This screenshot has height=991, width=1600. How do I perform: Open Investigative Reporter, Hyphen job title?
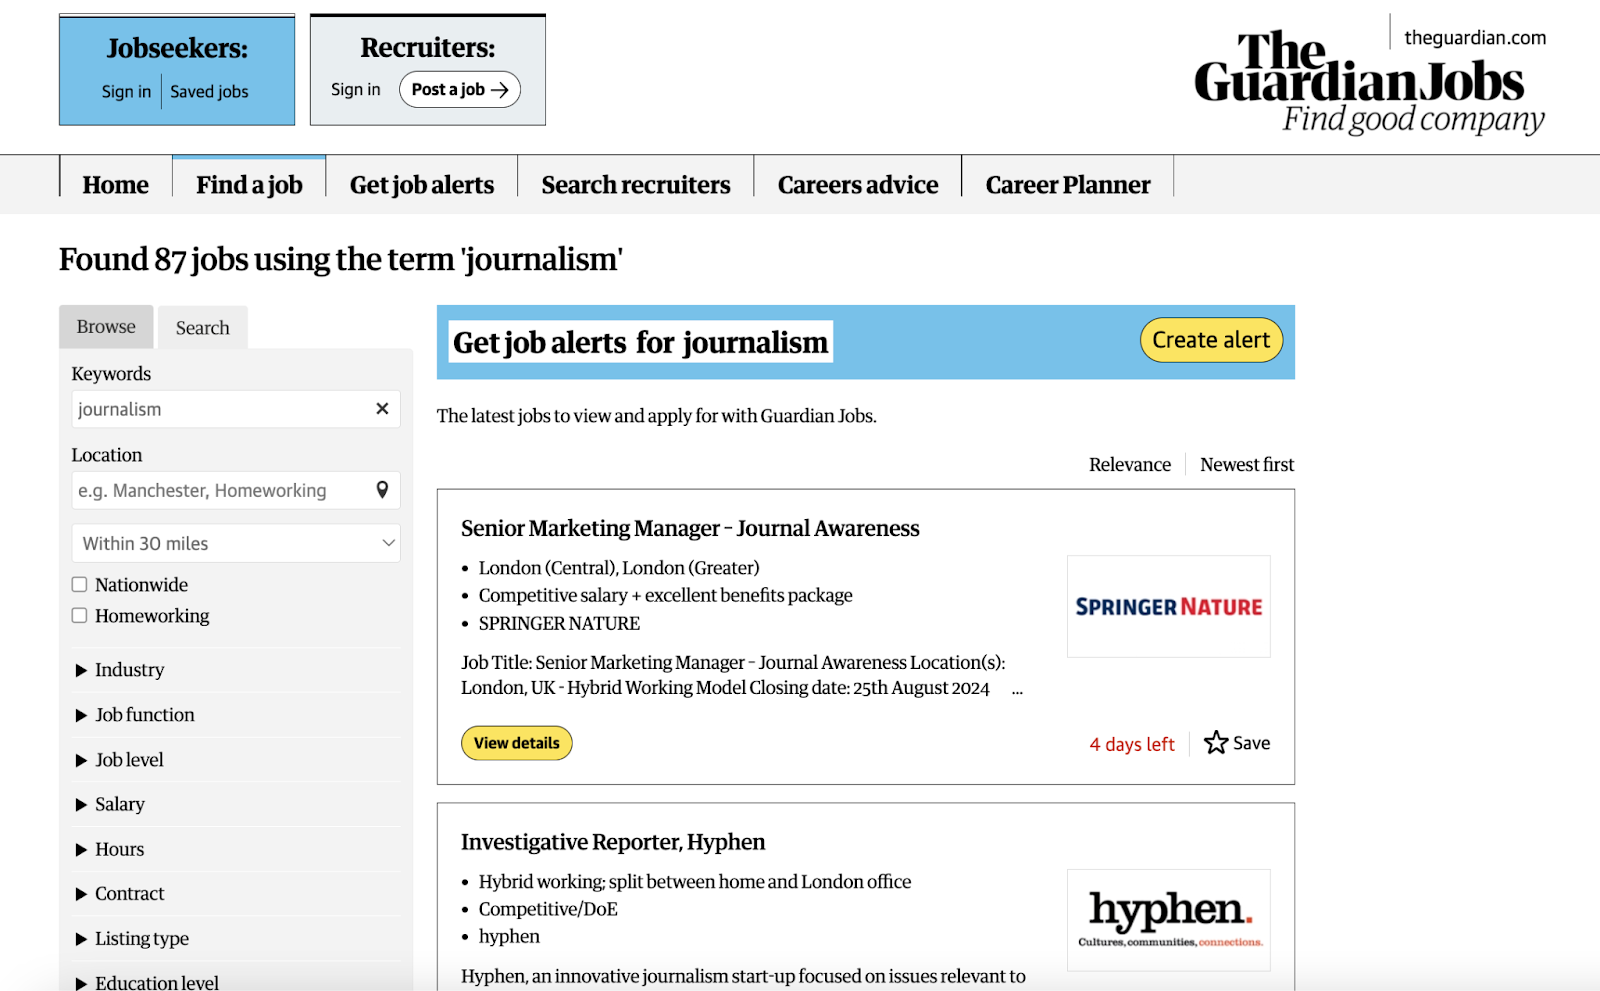pyautogui.click(x=613, y=842)
